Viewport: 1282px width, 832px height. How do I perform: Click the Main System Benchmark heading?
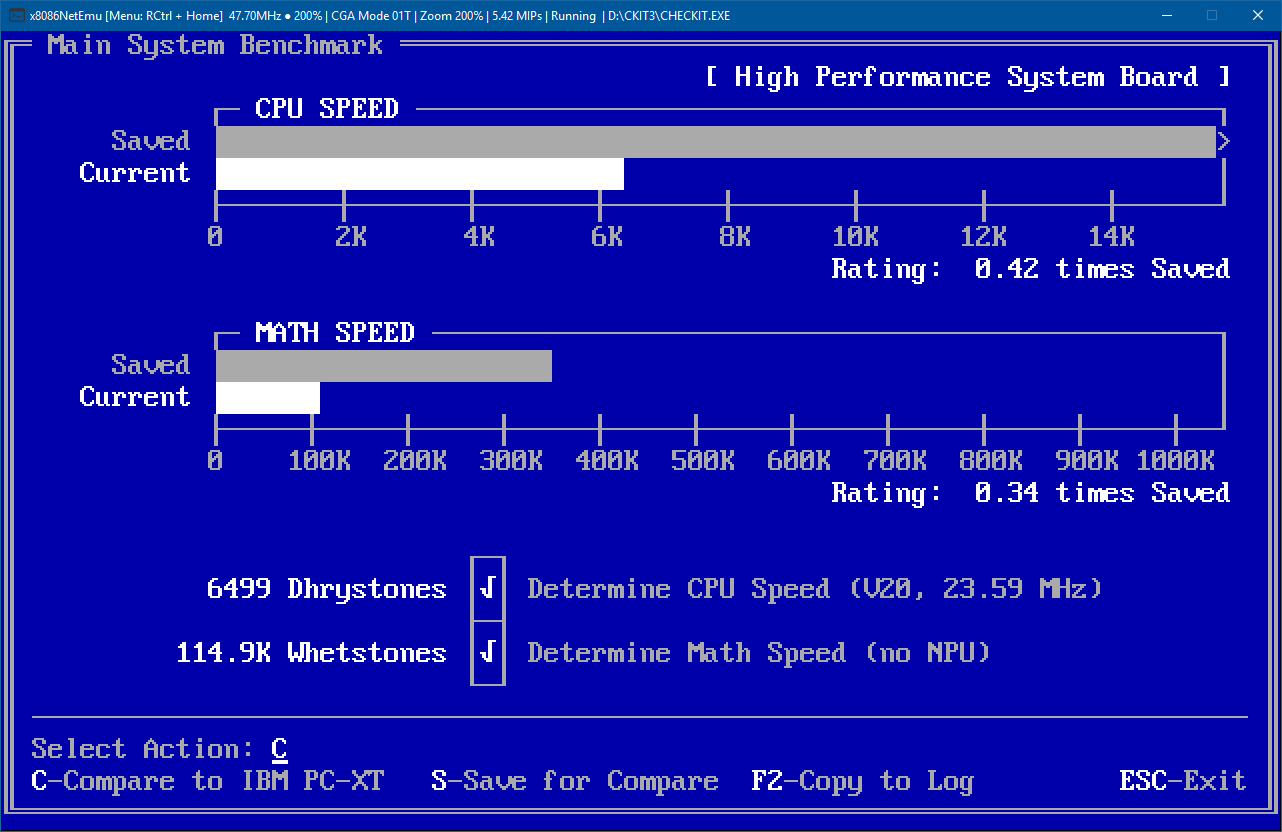tap(217, 44)
